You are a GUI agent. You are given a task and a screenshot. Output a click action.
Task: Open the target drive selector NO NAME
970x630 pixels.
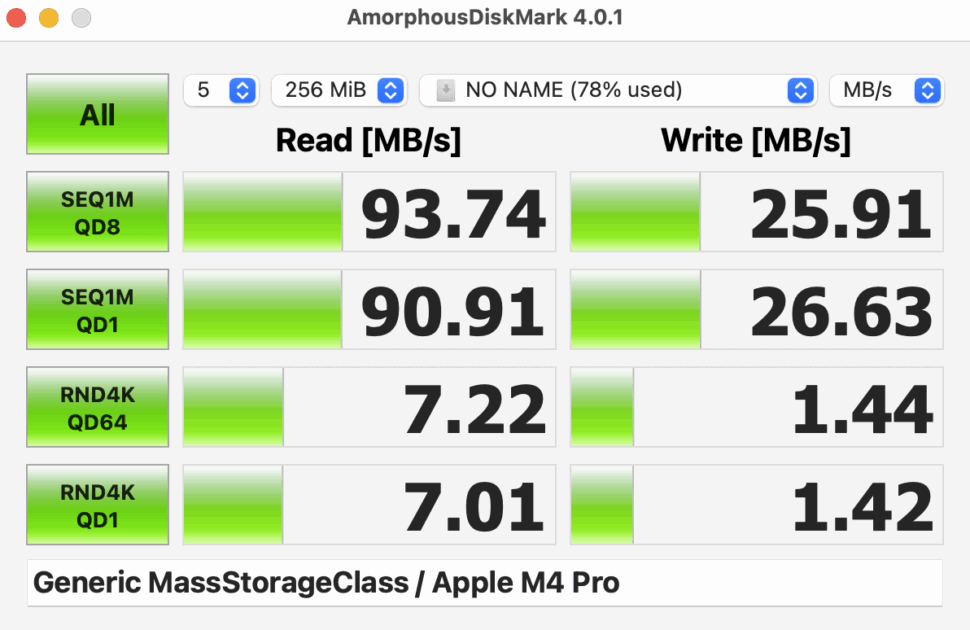(x=620, y=90)
